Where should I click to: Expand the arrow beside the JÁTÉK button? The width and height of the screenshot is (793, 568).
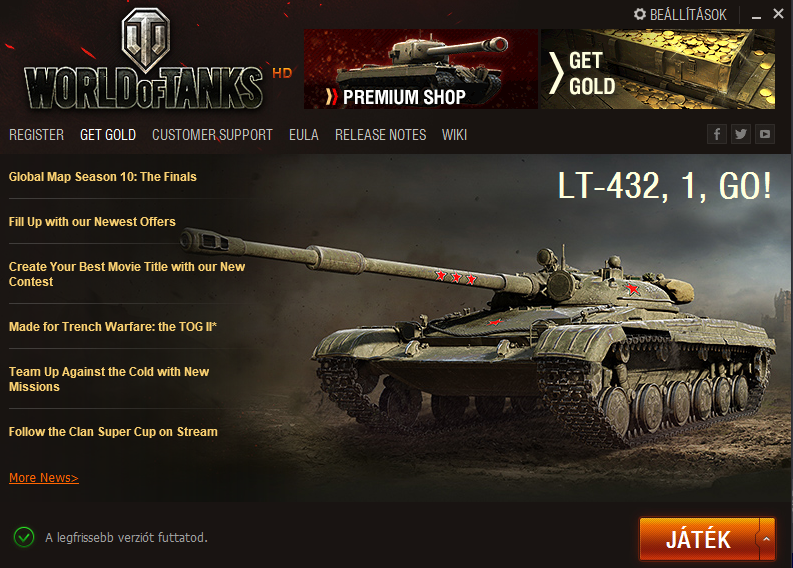click(767, 539)
